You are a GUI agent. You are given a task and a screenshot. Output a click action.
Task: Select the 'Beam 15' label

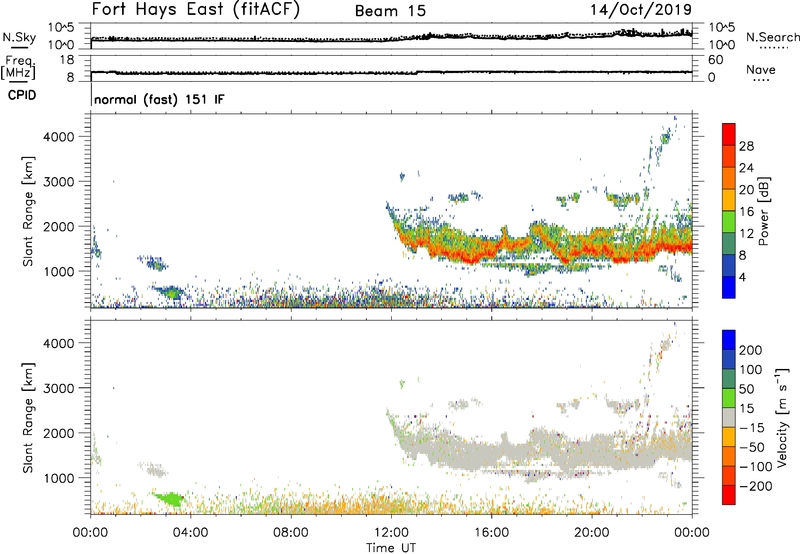(390, 11)
